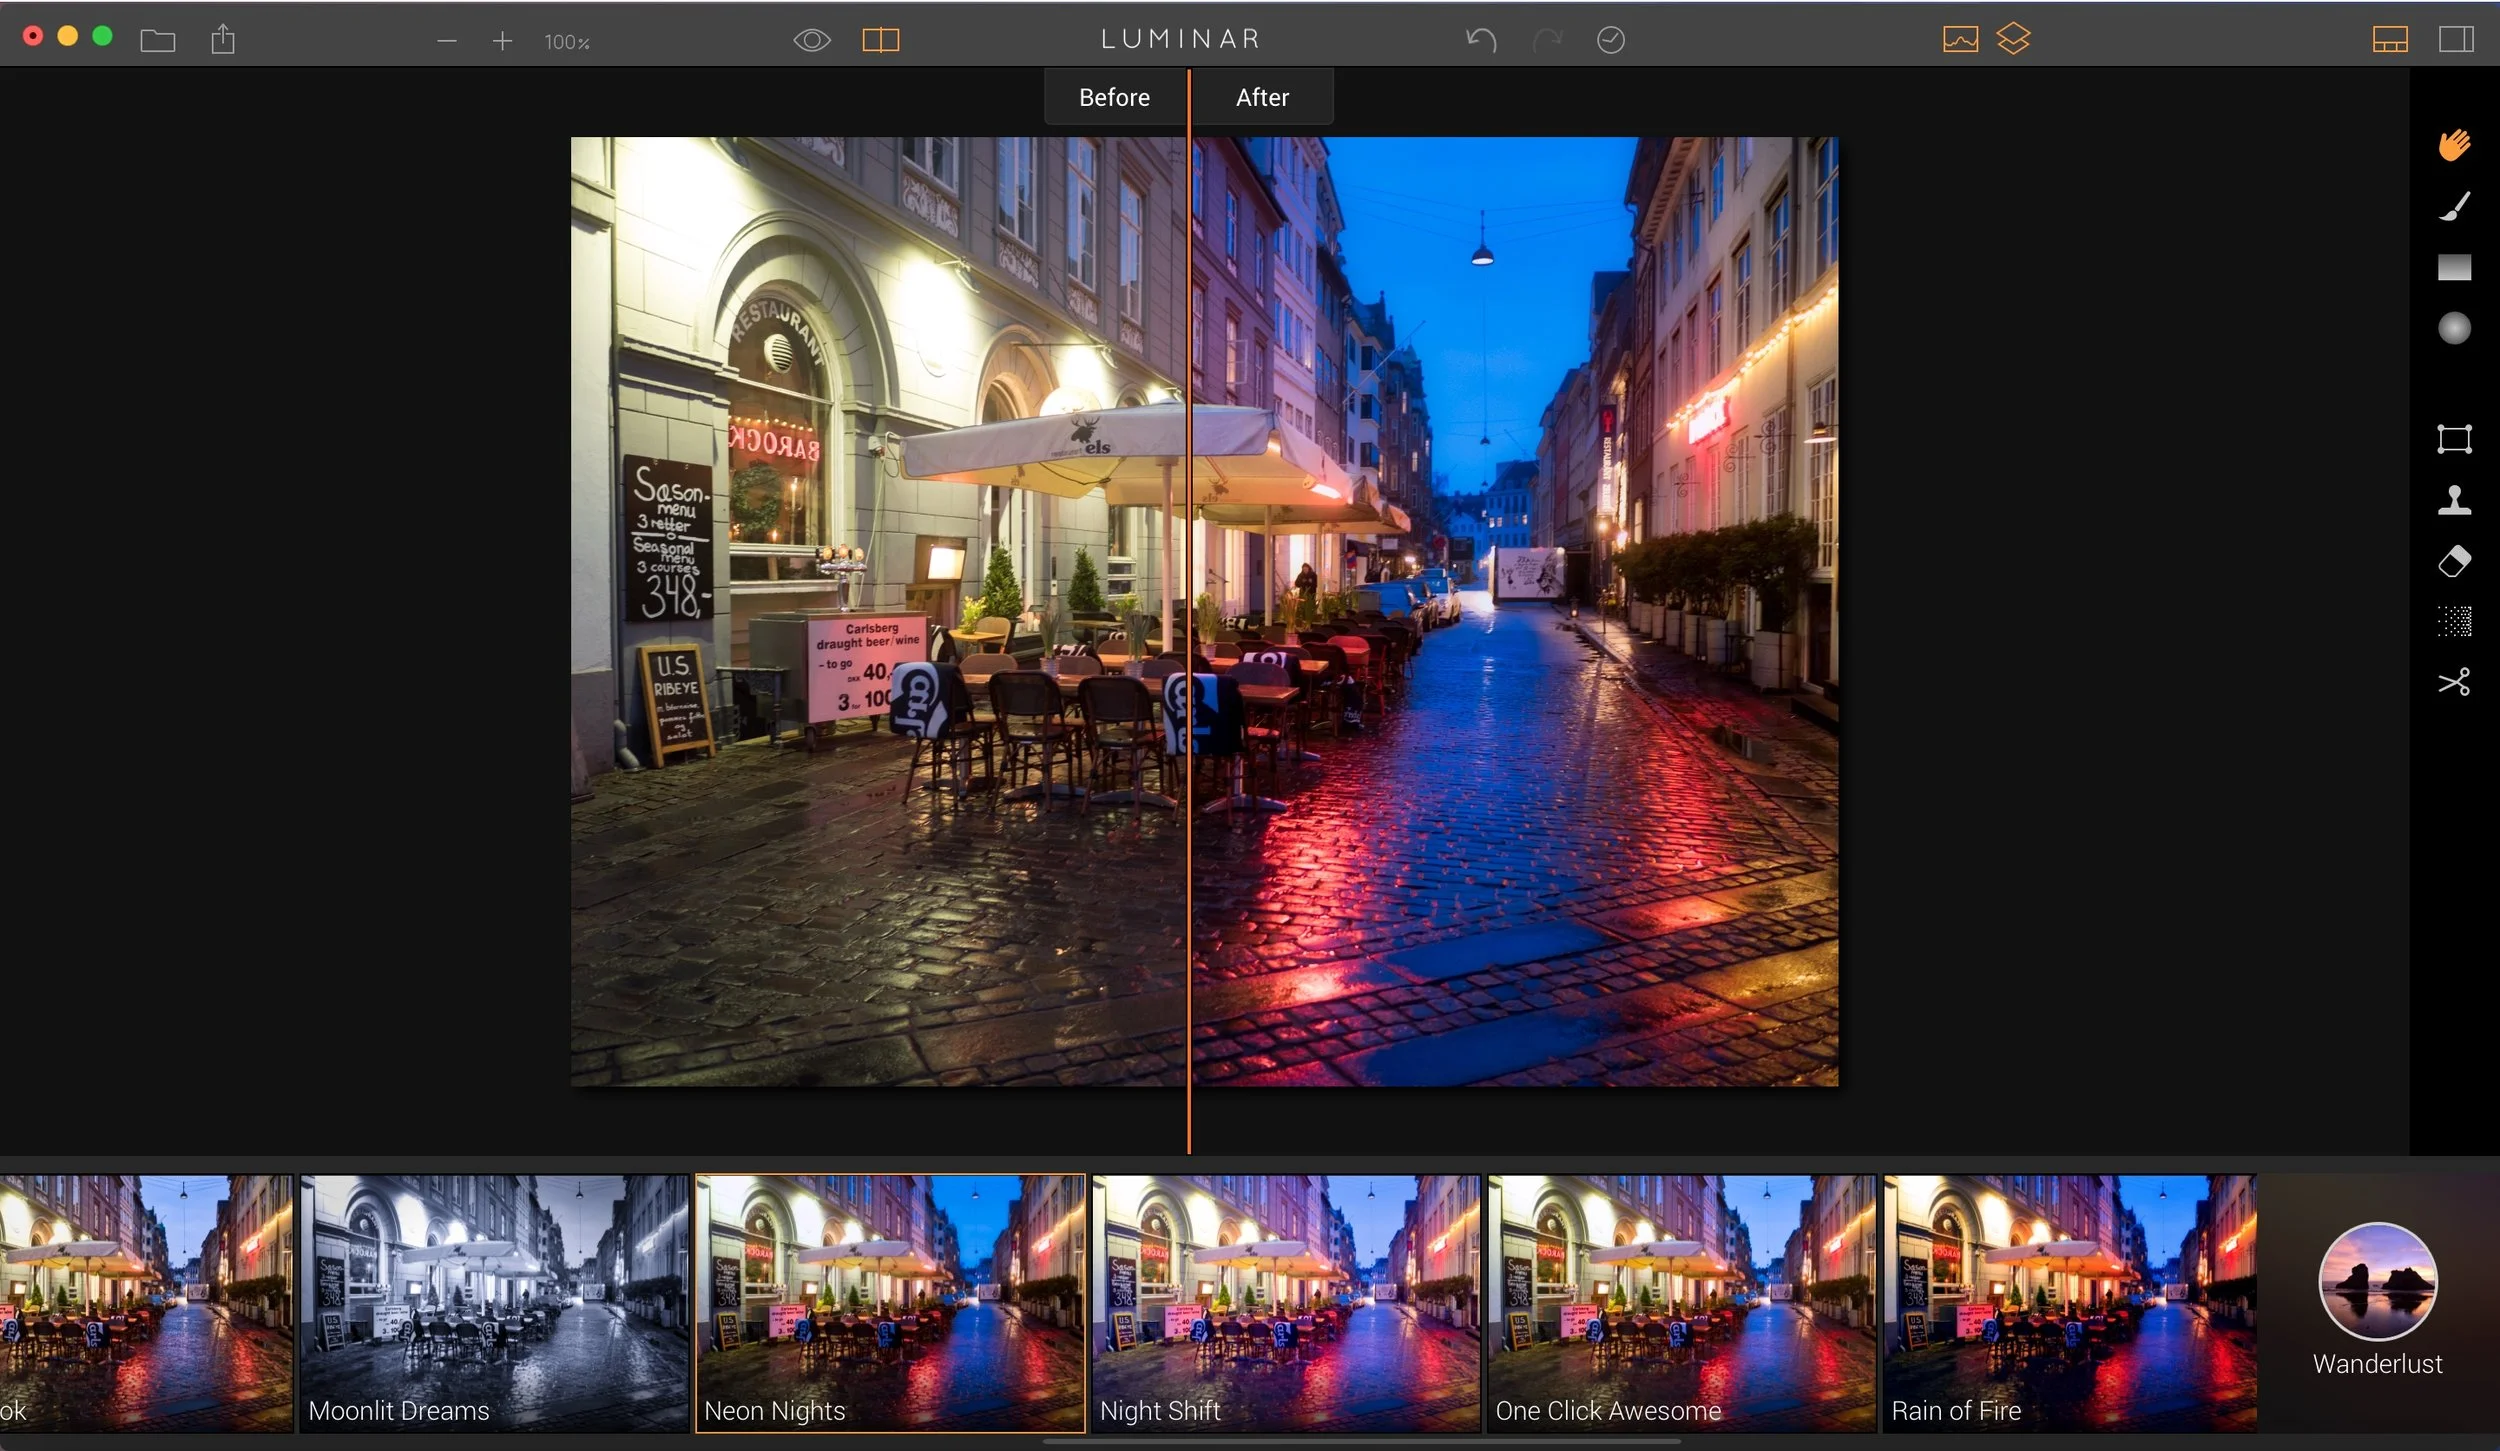Open the Denoise tool
Viewport: 2500px width, 1451px height.
tap(2454, 621)
